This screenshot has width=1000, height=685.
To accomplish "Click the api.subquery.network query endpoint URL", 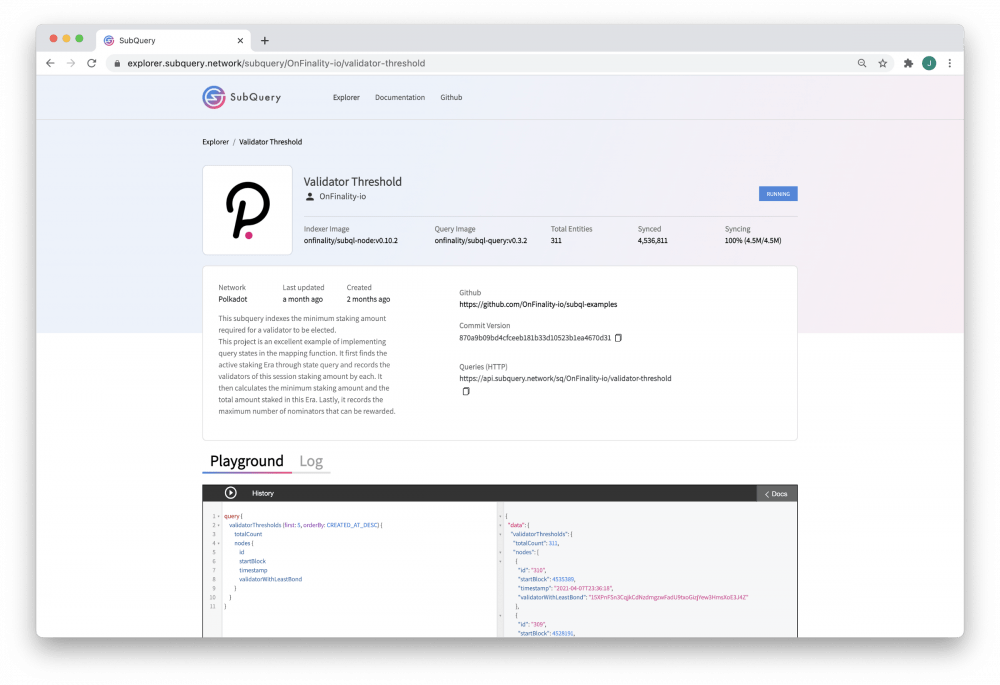I will pos(565,378).
